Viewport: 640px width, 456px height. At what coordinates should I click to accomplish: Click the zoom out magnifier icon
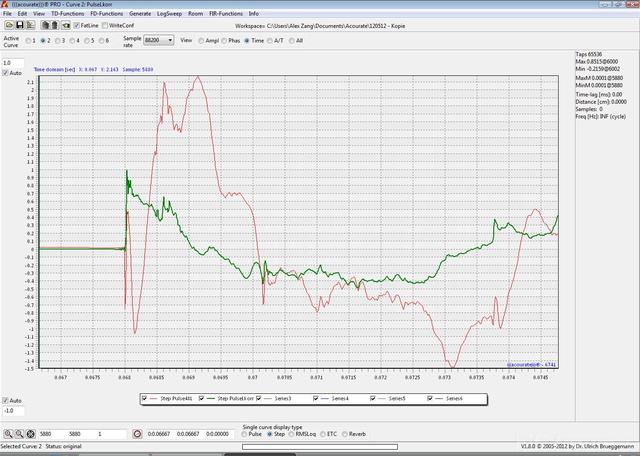point(19,434)
